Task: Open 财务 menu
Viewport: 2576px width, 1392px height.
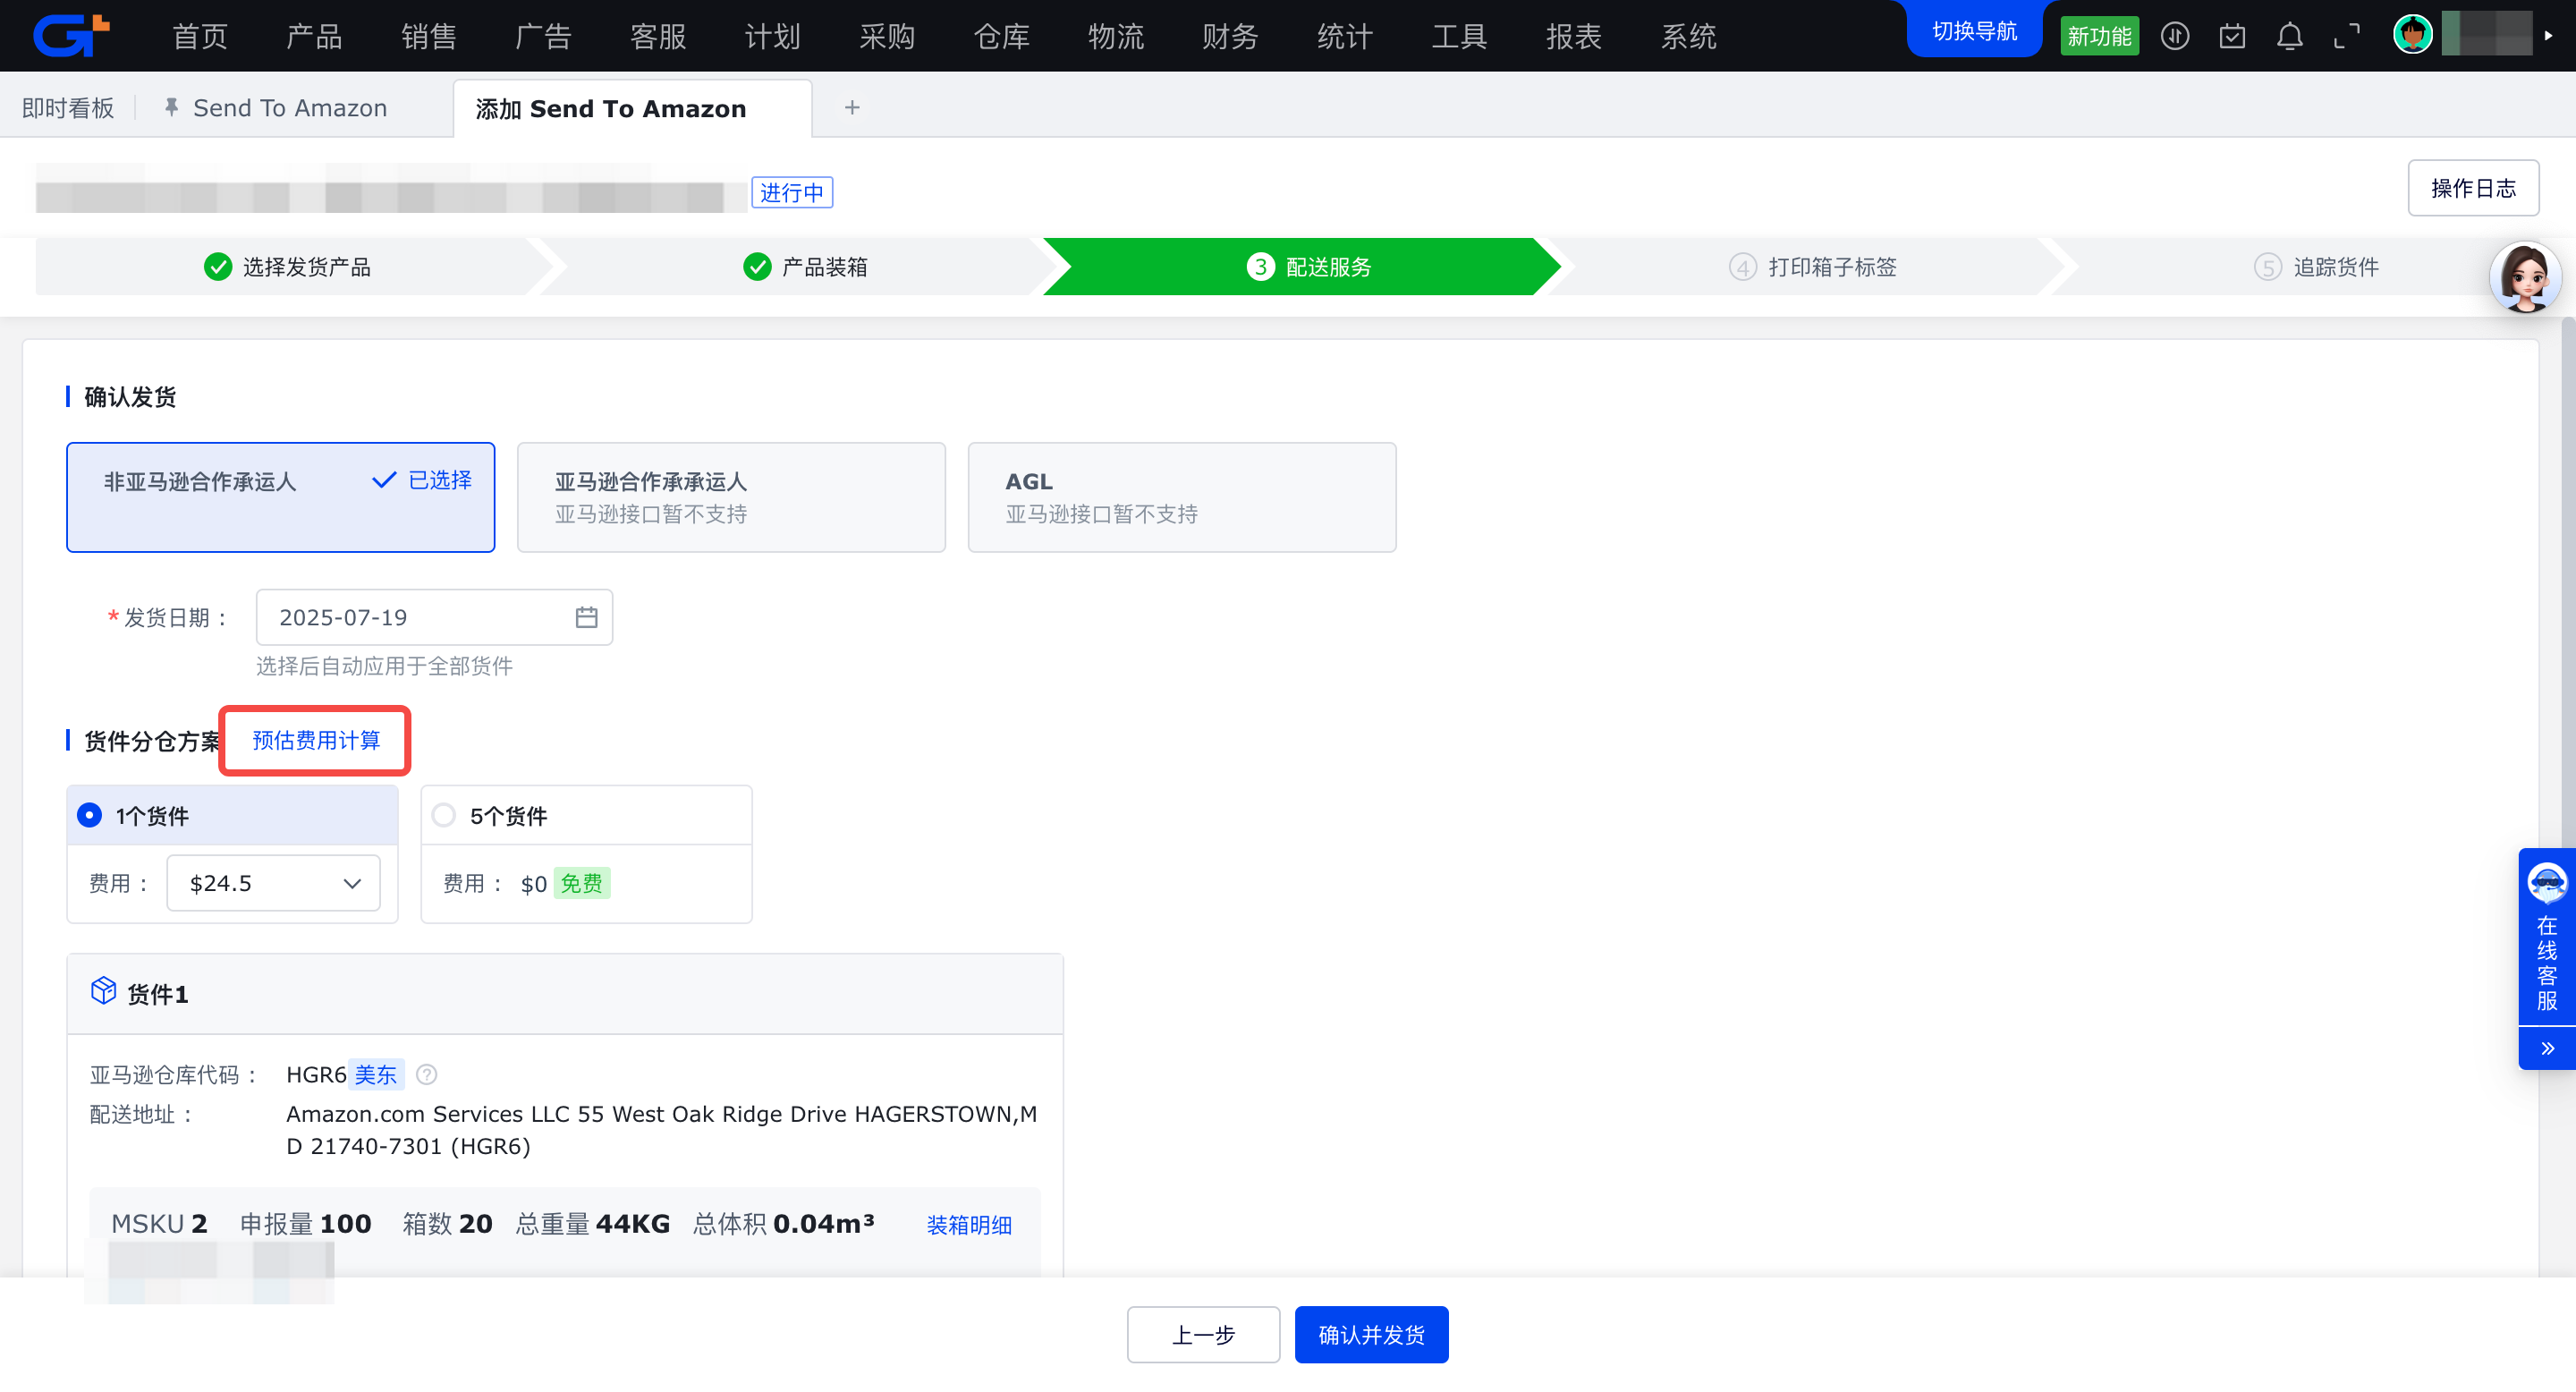Action: pyautogui.click(x=1230, y=37)
